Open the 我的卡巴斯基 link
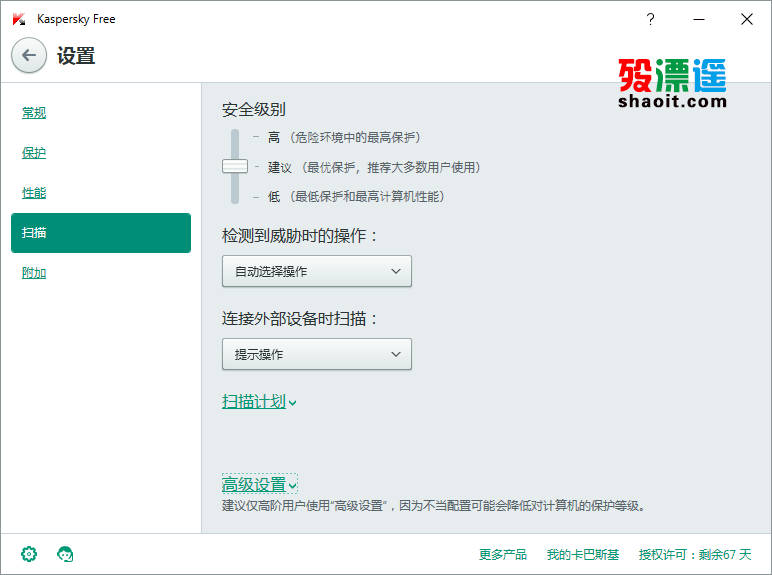The width and height of the screenshot is (772, 575). click(x=582, y=555)
